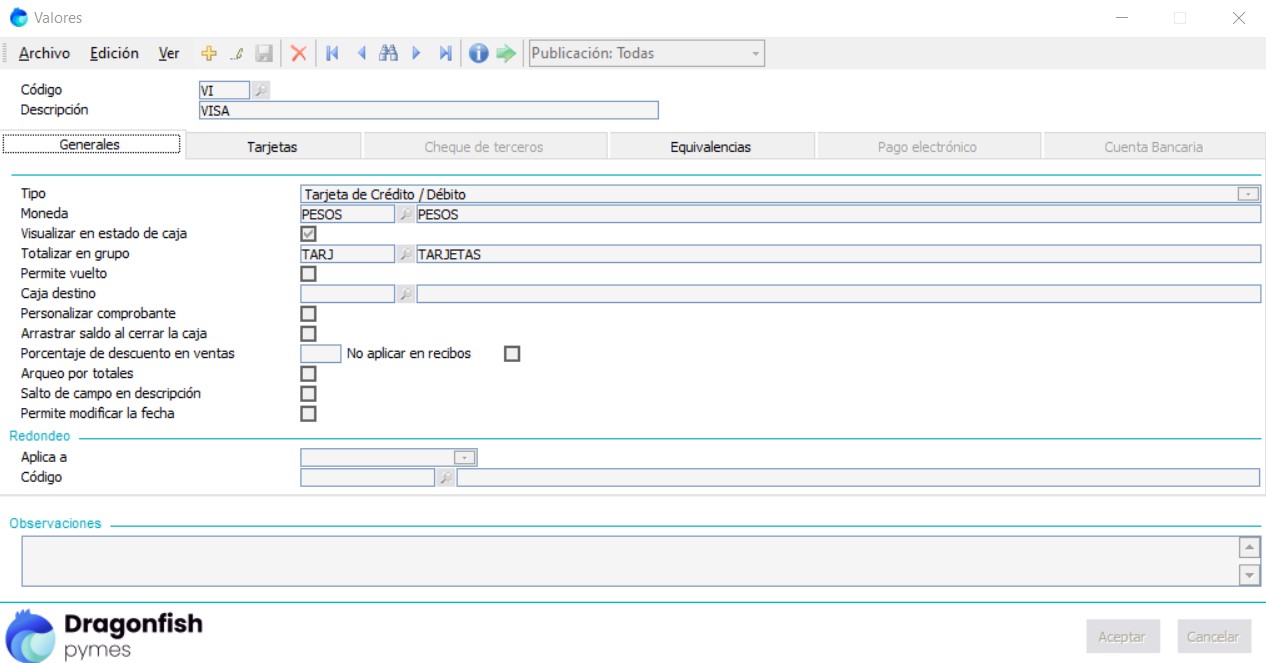Open the binoculars search tool
The image size is (1266, 663).
(x=389, y=54)
